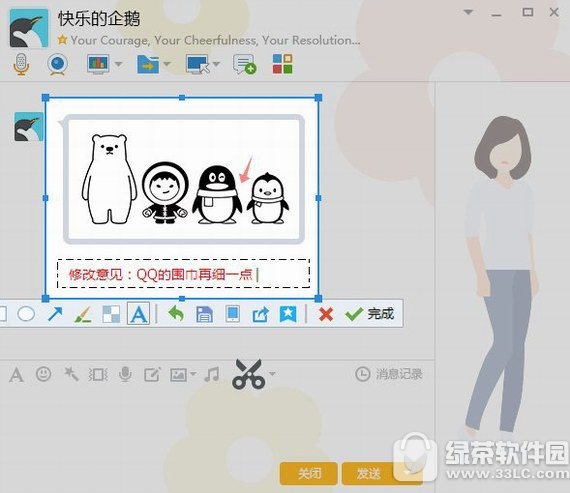Open the emoji smiley picker
This screenshot has height=493, width=570.
coord(44,374)
